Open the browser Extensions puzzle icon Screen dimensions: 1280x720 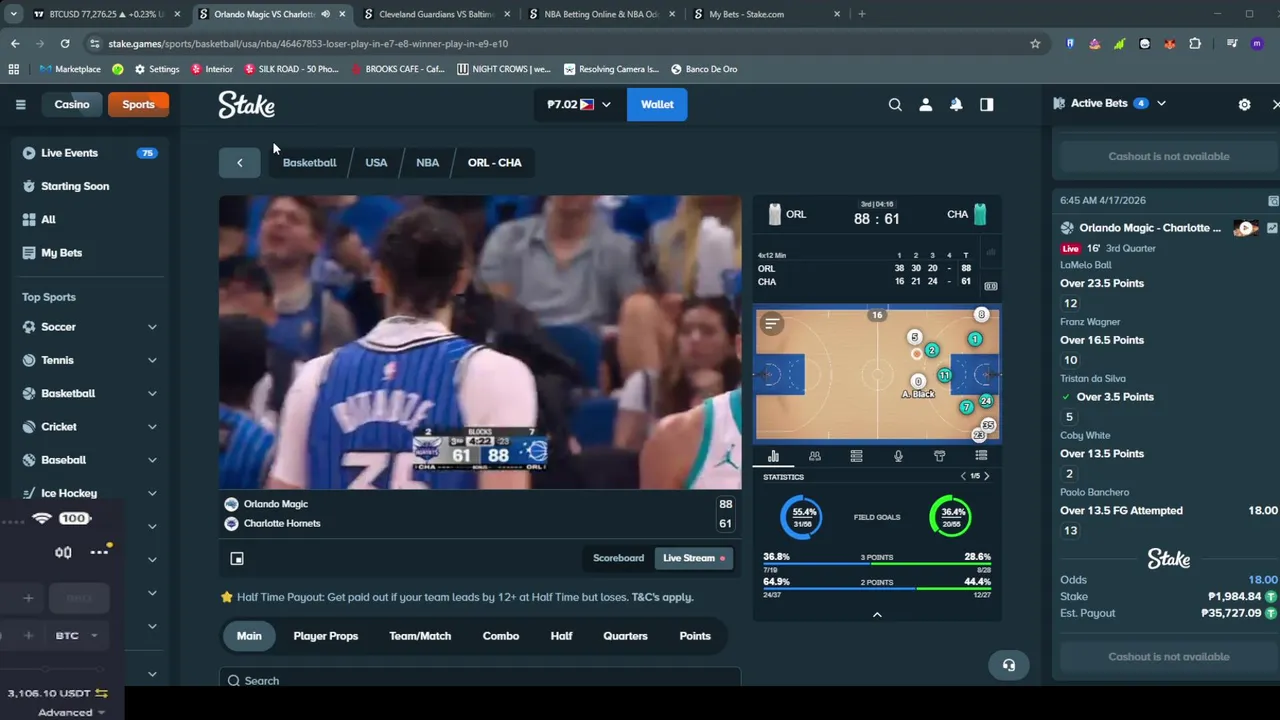(x=1195, y=43)
